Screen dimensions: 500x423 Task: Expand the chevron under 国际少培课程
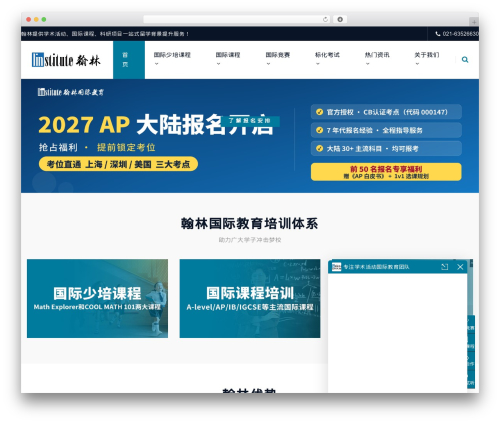pyautogui.click(x=156, y=64)
